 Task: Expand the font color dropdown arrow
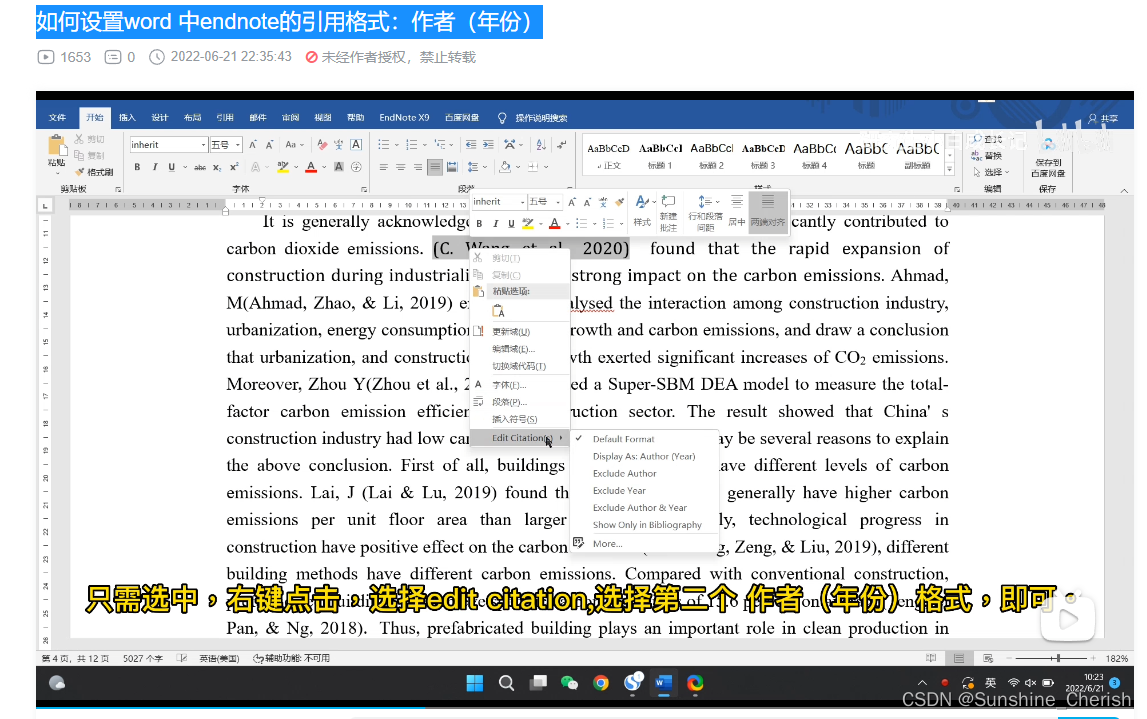(322, 167)
